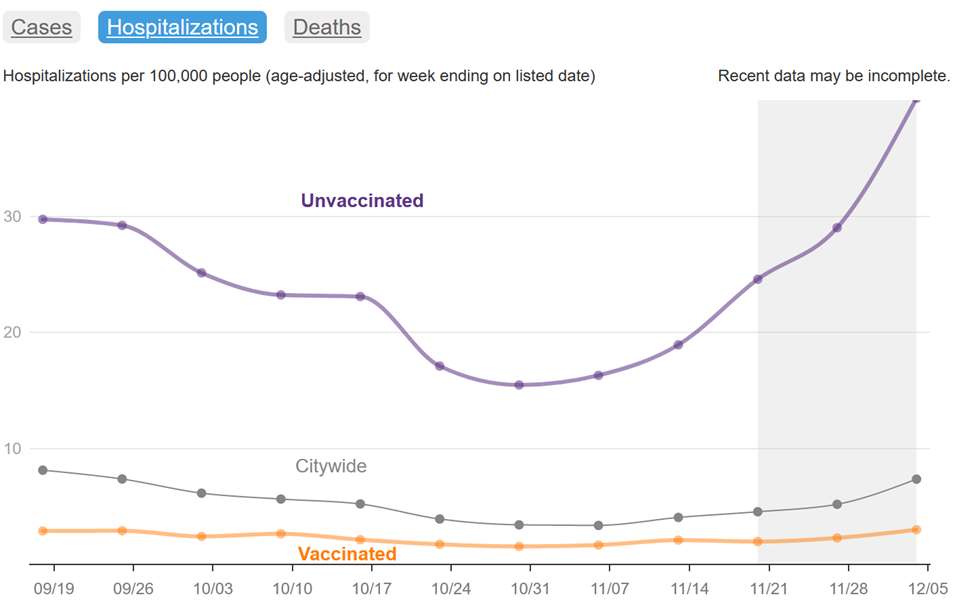Click the 'Recent data may be incomplete' note
Image resolution: width=957 pixels, height=603 pixels.
pyautogui.click(x=833, y=76)
